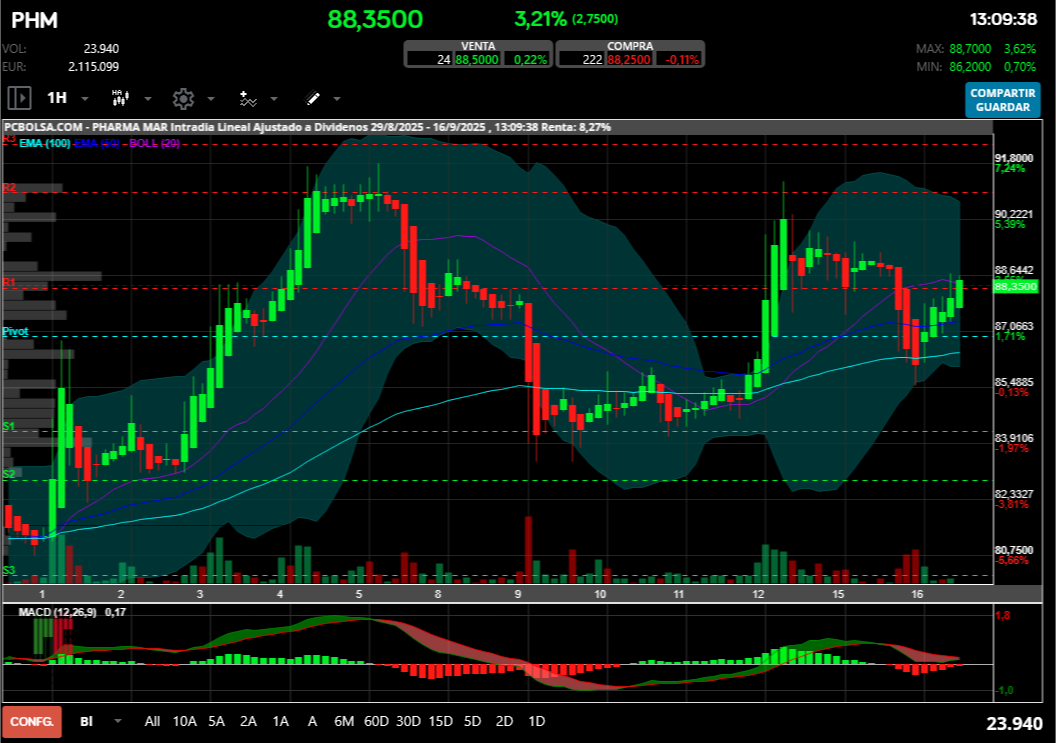This screenshot has width=1056, height=743.
Task: Click the PHM ticker symbol
Action: click(34, 20)
